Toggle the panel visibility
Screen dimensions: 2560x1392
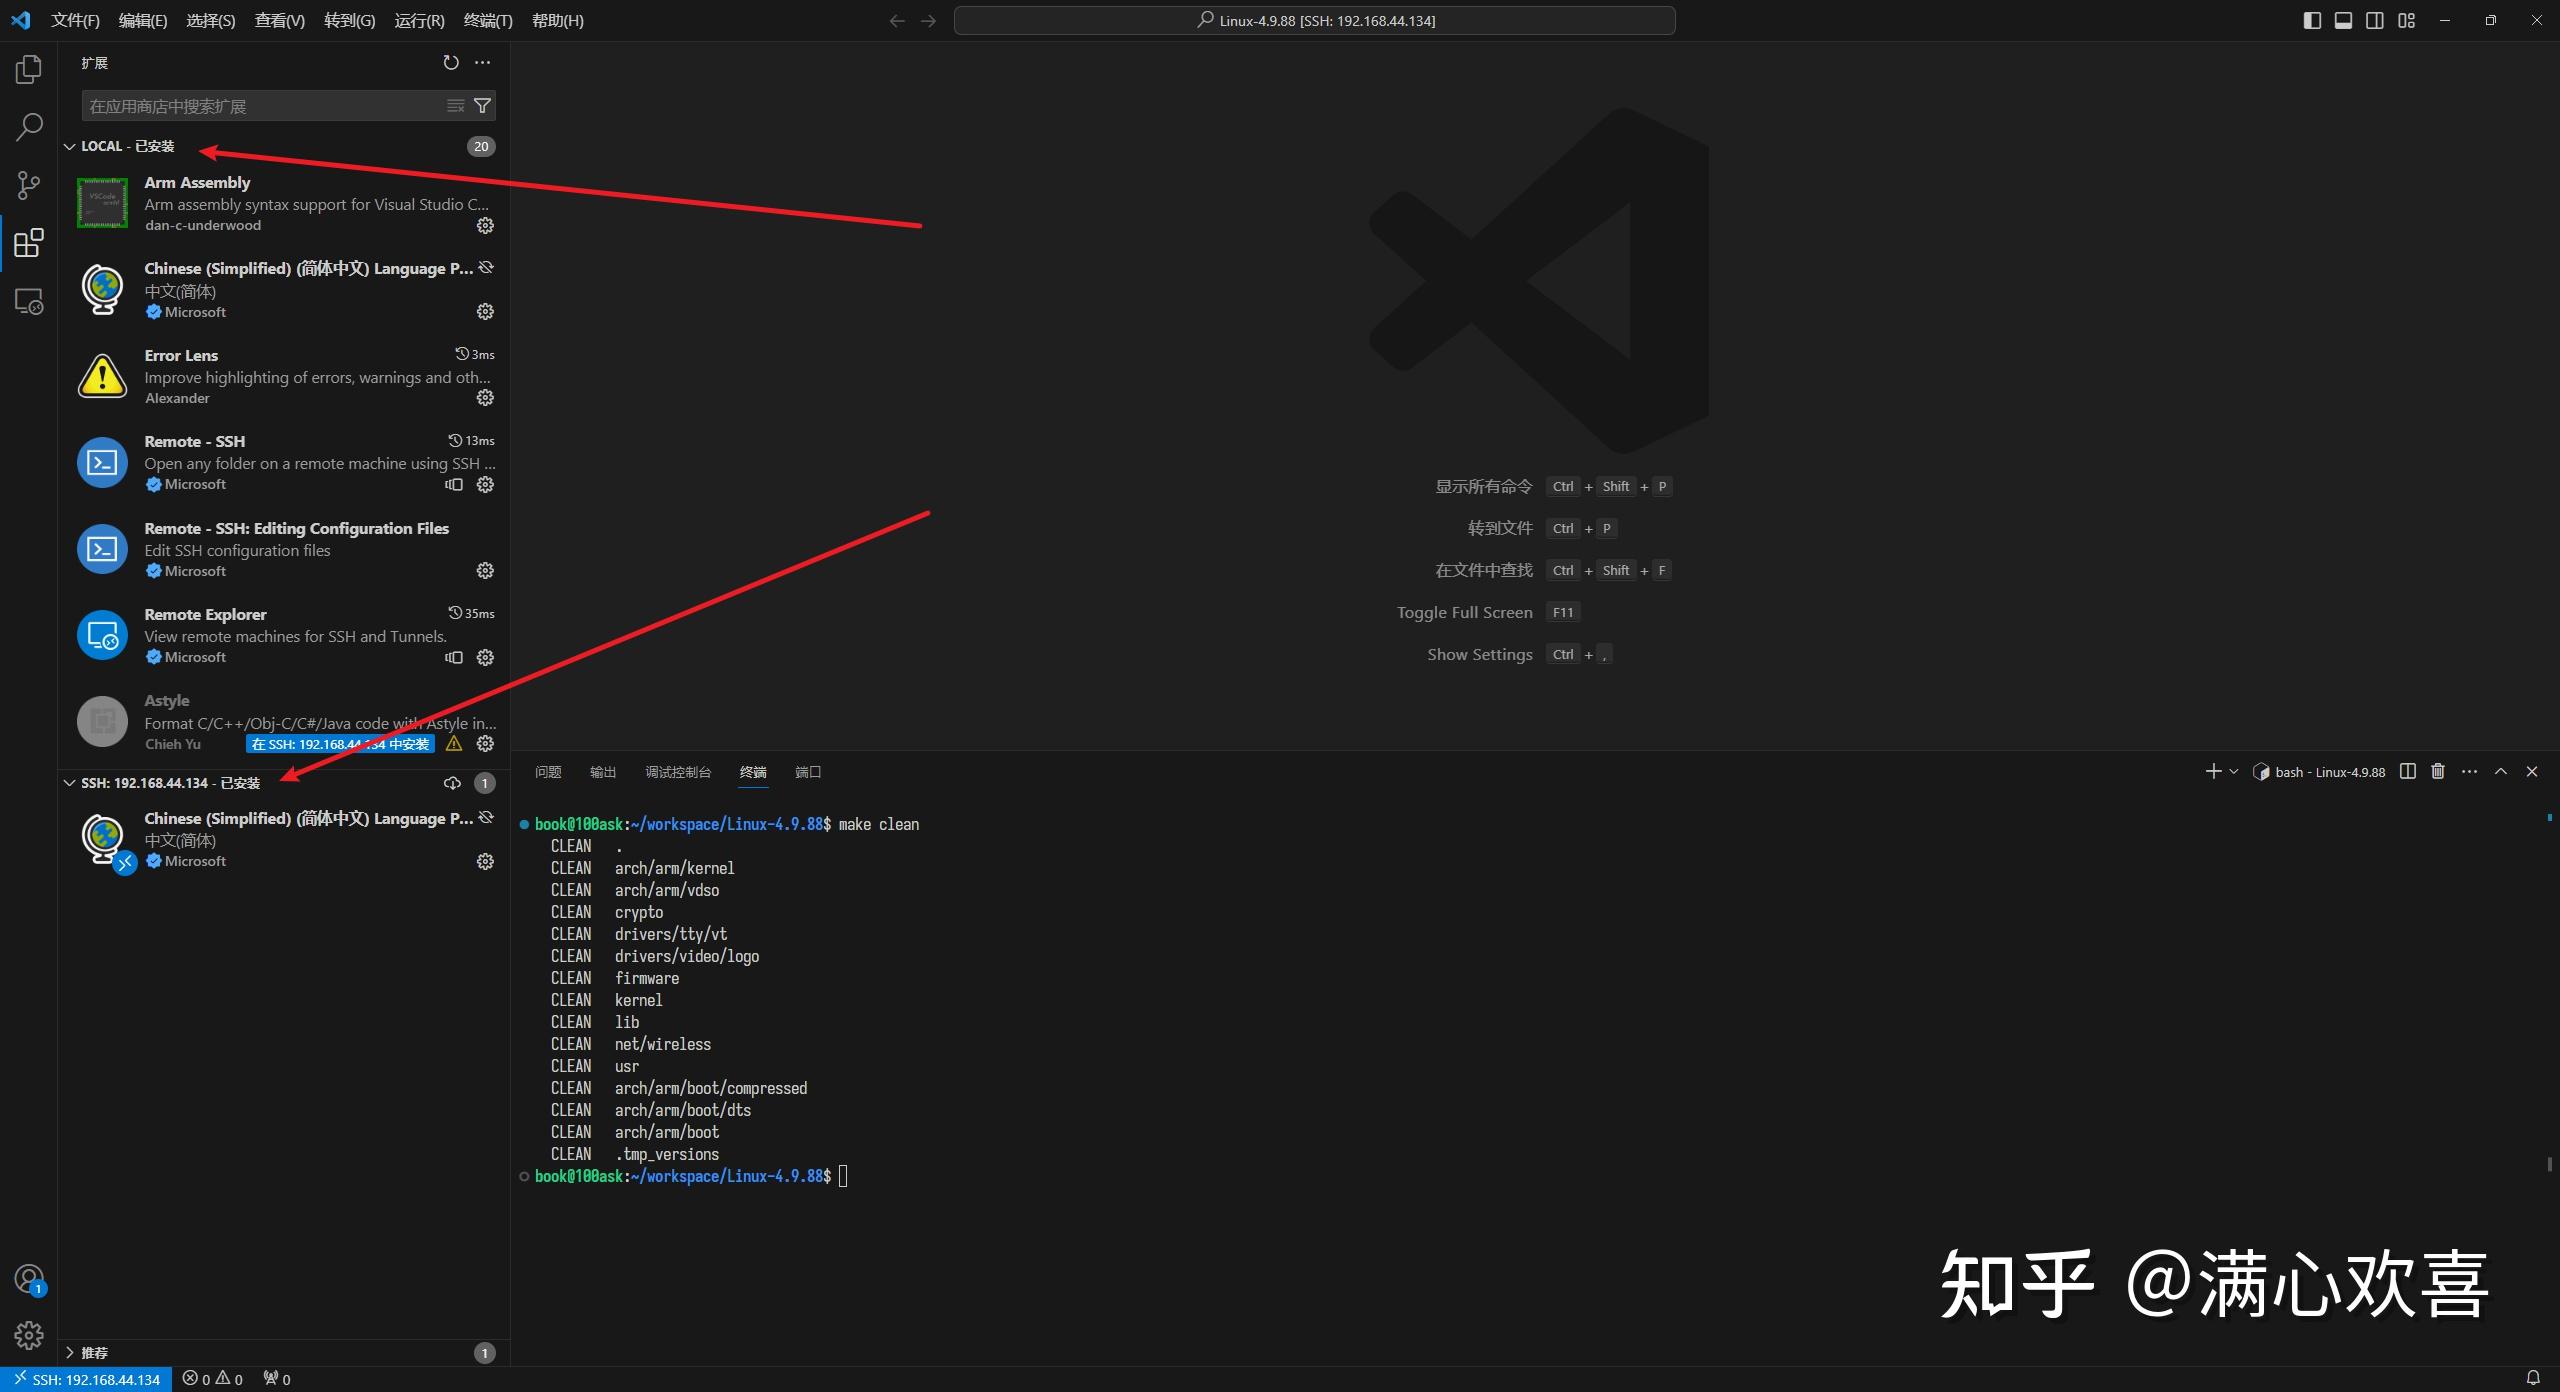[x=2343, y=20]
